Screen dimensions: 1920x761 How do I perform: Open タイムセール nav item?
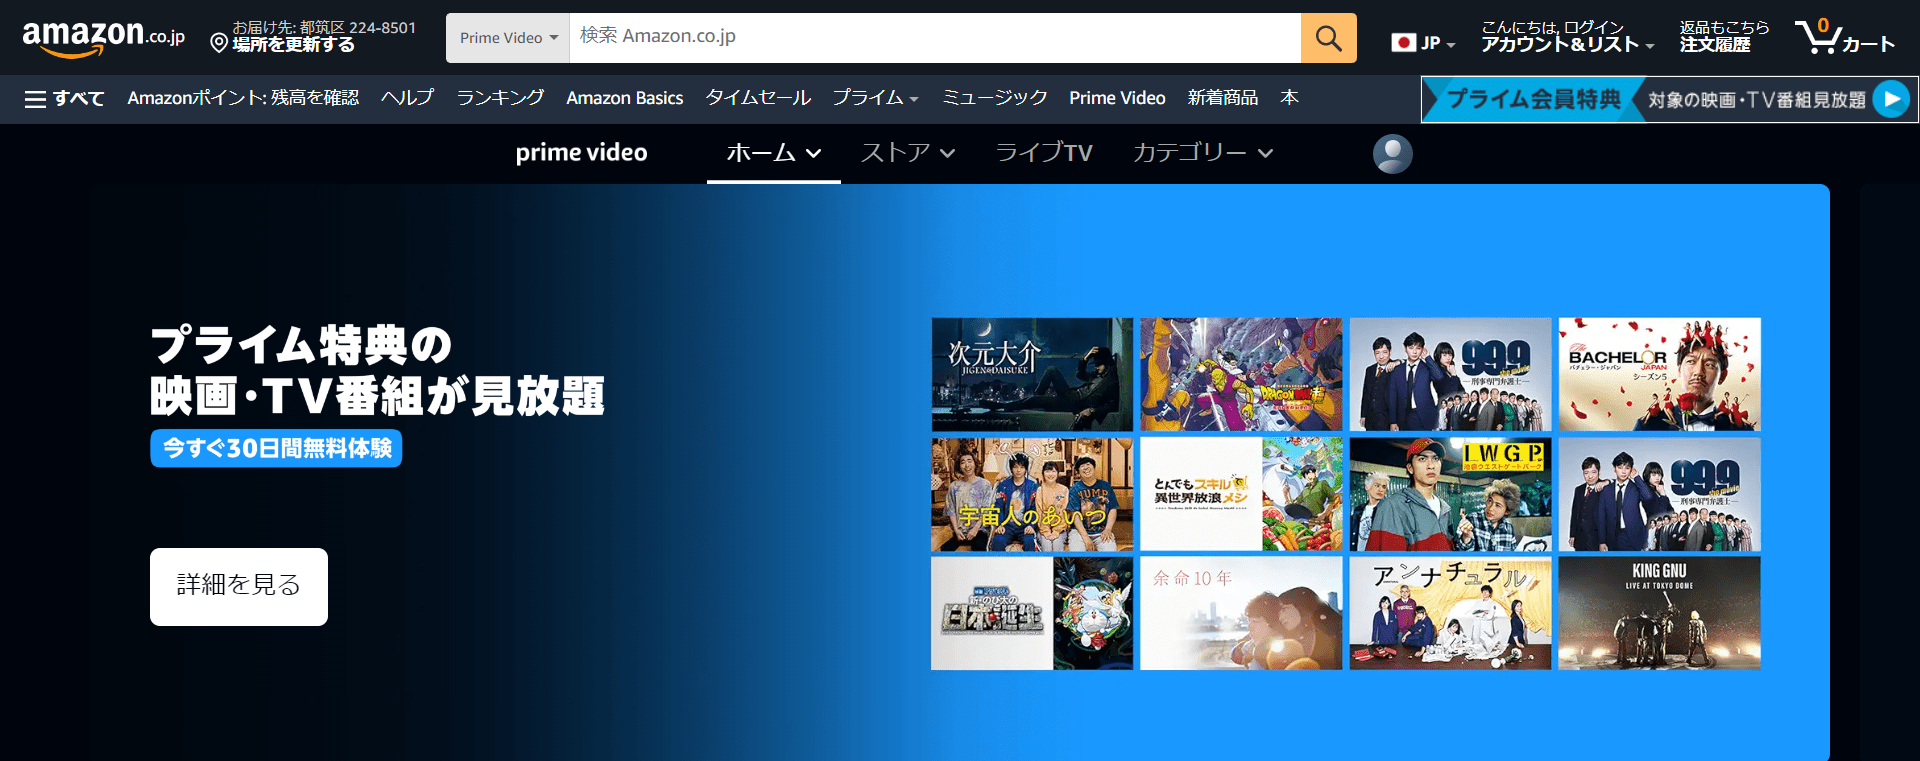coord(758,98)
